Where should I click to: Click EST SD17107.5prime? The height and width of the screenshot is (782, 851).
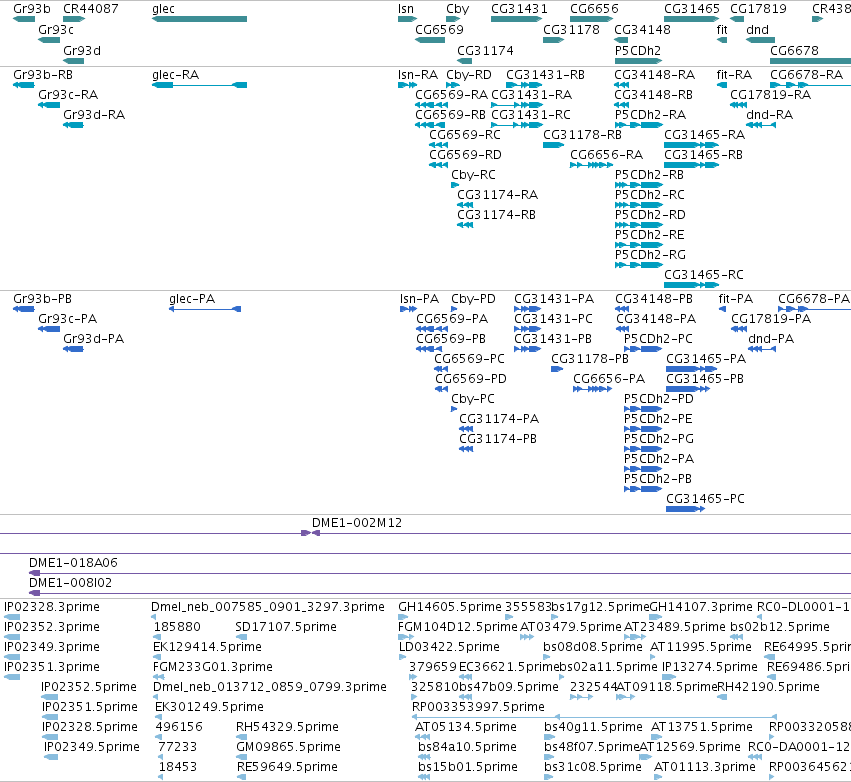tap(285, 627)
